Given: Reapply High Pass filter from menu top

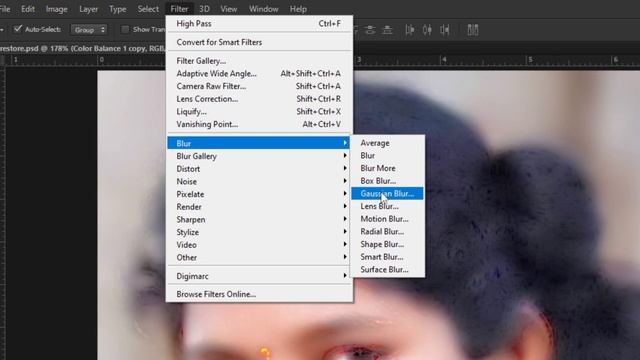Looking at the screenshot, I should tap(259, 24).
